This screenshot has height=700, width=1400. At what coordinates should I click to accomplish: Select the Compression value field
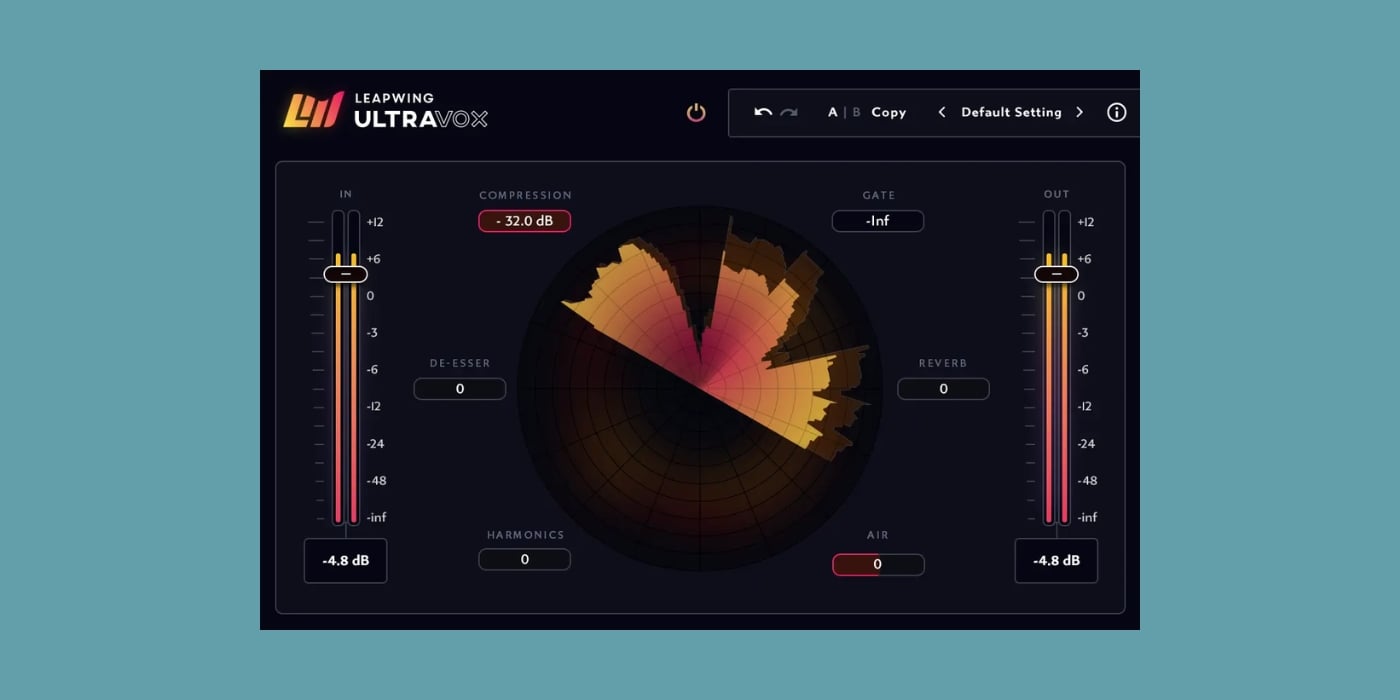pyautogui.click(x=524, y=221)
